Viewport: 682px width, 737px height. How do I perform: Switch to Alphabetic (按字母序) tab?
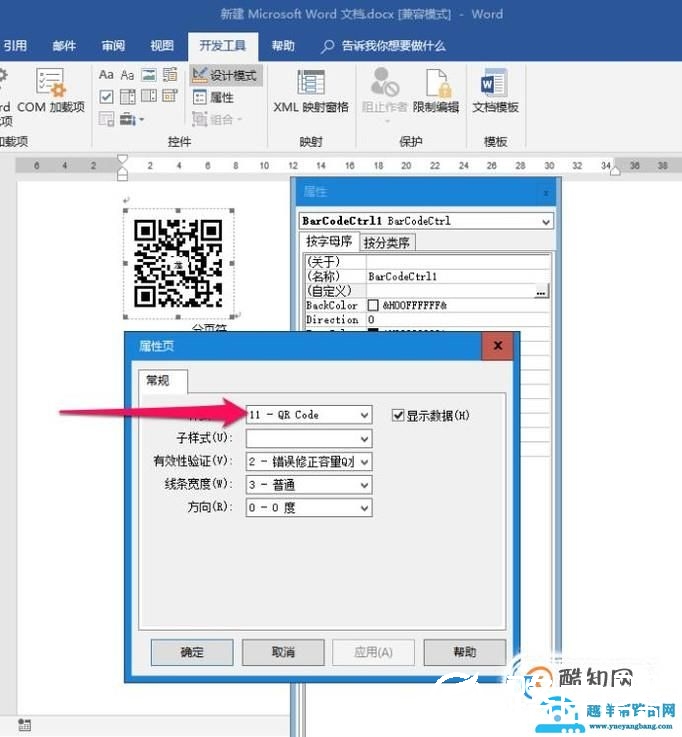pyautogui.click(x=329, y=242)
